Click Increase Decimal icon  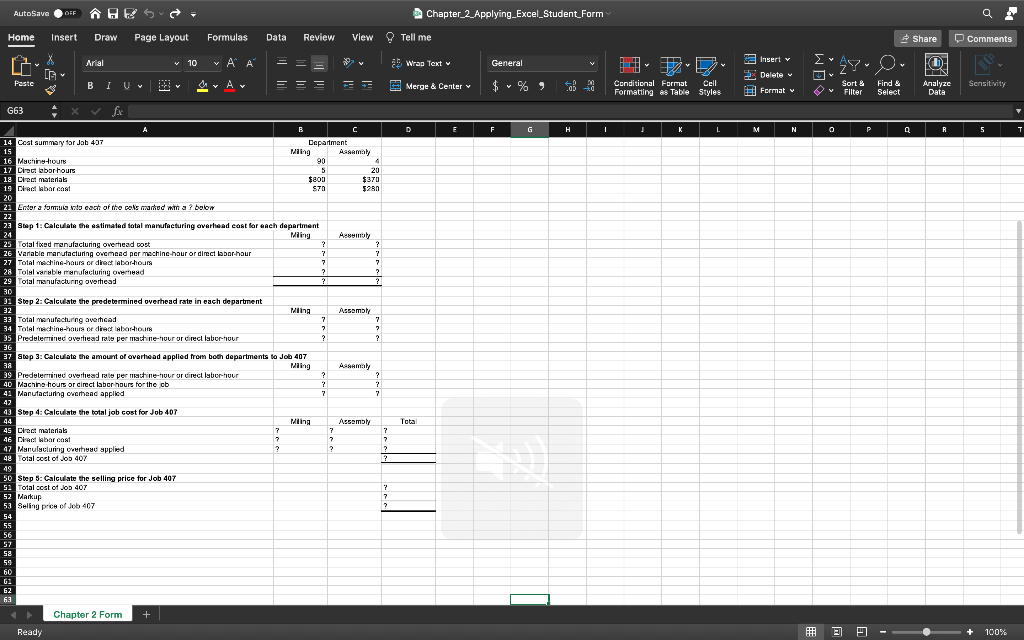click(x=570, y=86)
